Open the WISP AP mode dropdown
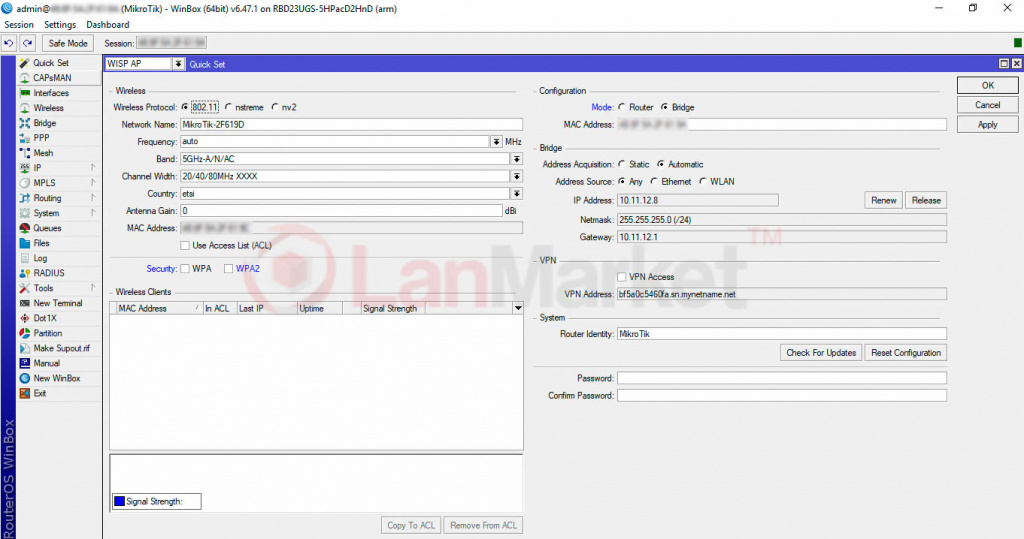Screen dimensions: 1024x539 pos(179,64)
